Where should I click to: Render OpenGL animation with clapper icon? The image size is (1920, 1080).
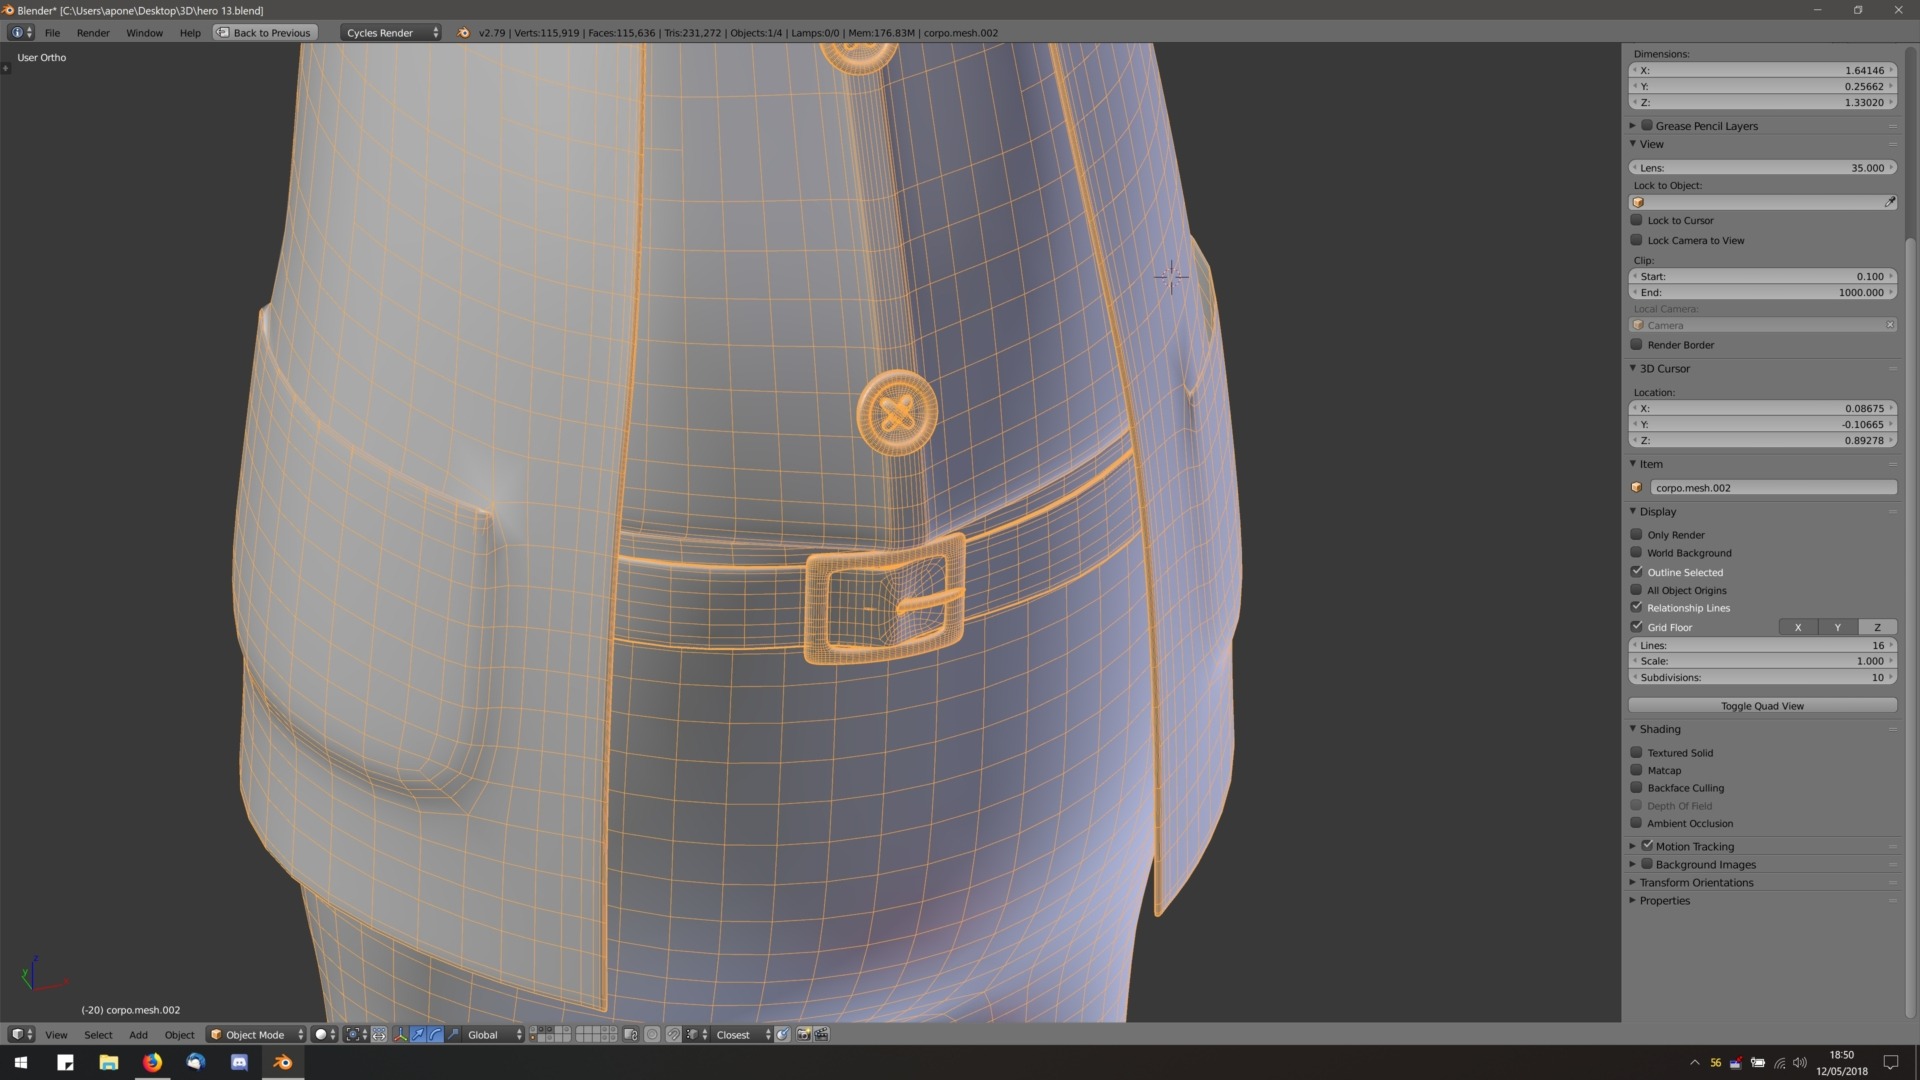point(821,1035)
